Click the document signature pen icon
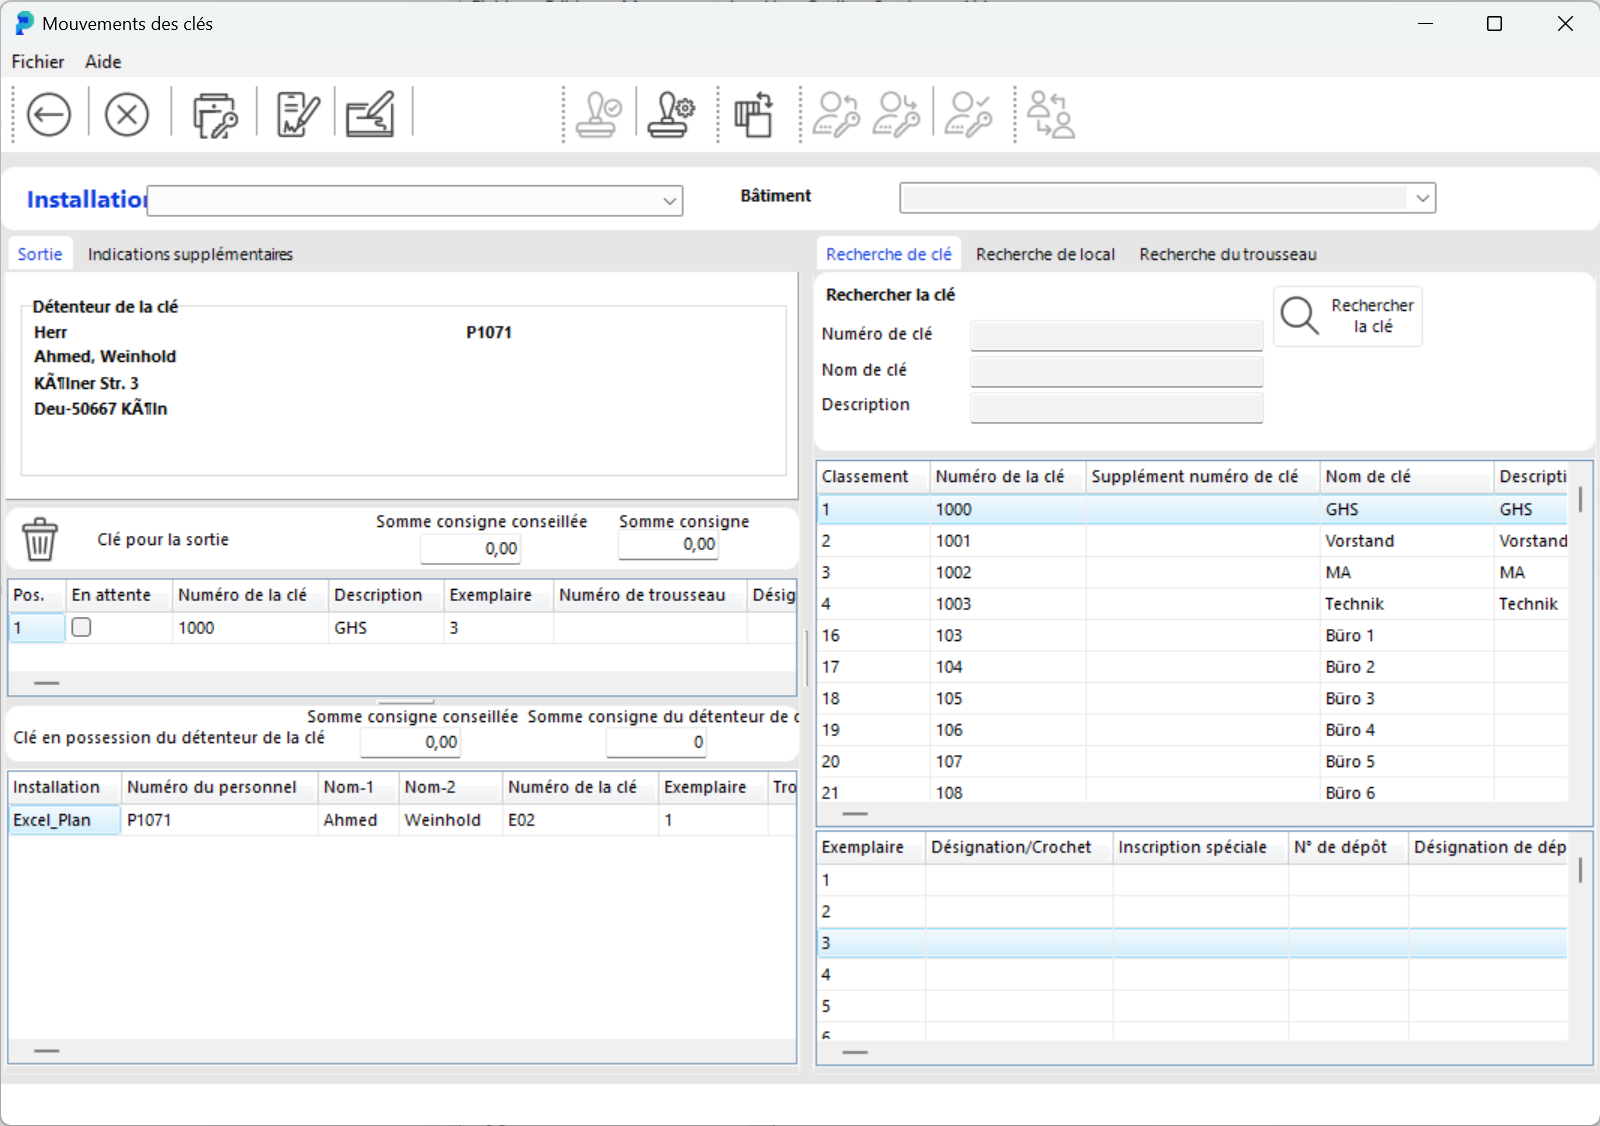Screen dimensions: 1600x1126 (297, 115)
